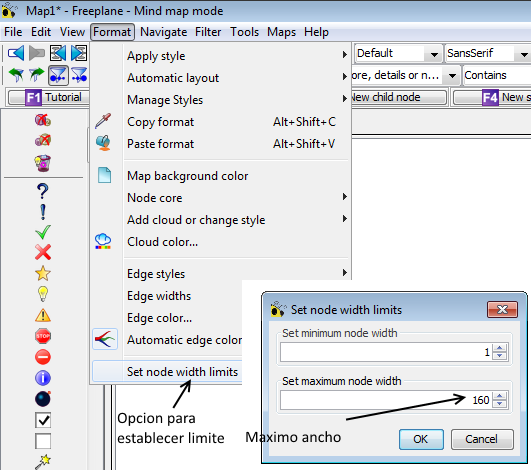Toggle the highlighted blue funnel filter icon
The width and height of the screenshot is (531, 470).
click(x=58, y=75)
